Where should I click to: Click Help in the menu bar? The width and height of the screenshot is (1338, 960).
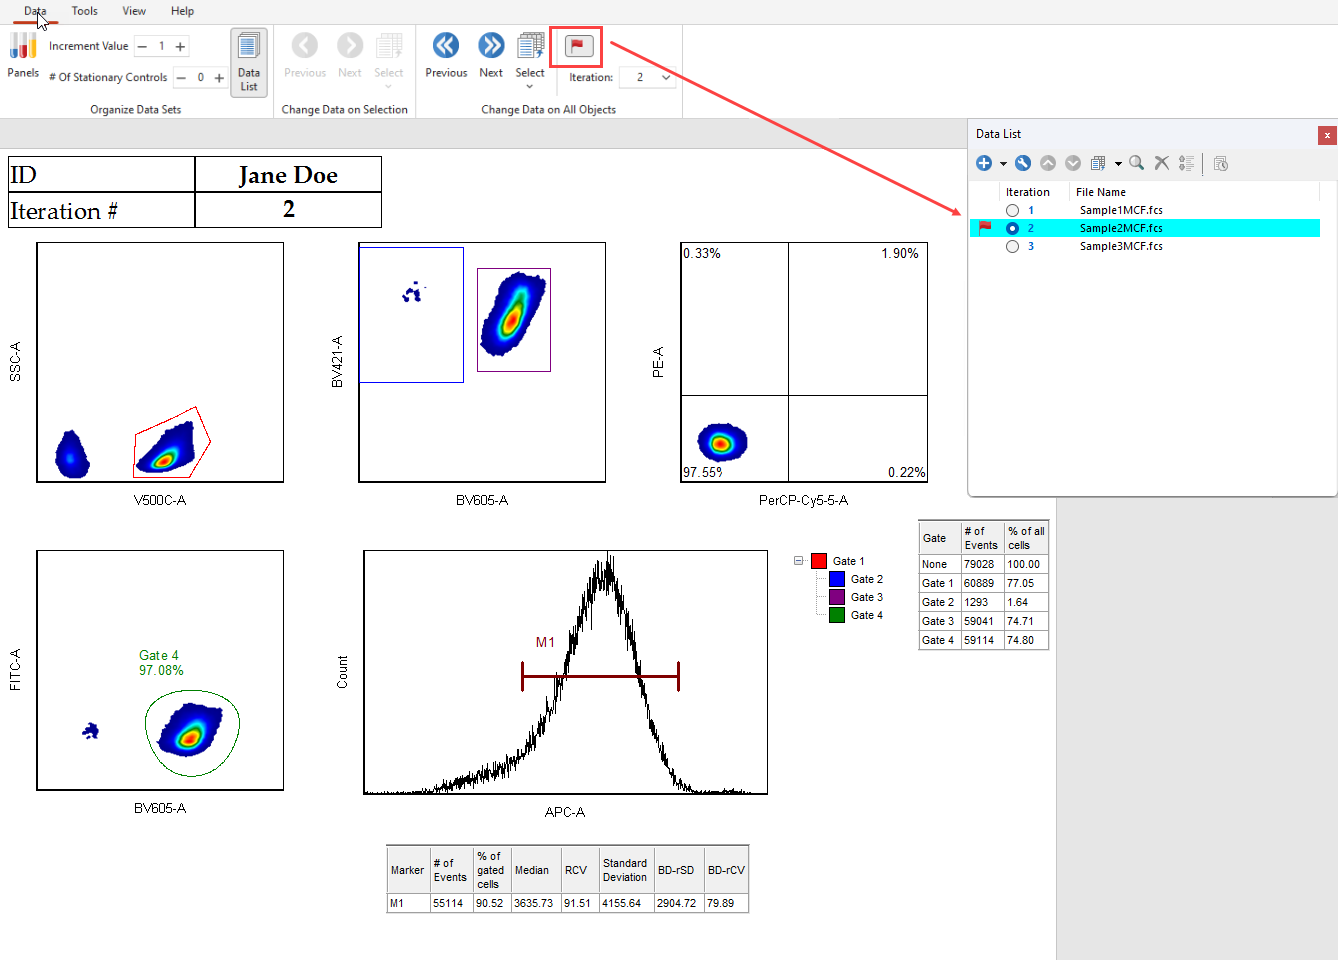(182, 11)
